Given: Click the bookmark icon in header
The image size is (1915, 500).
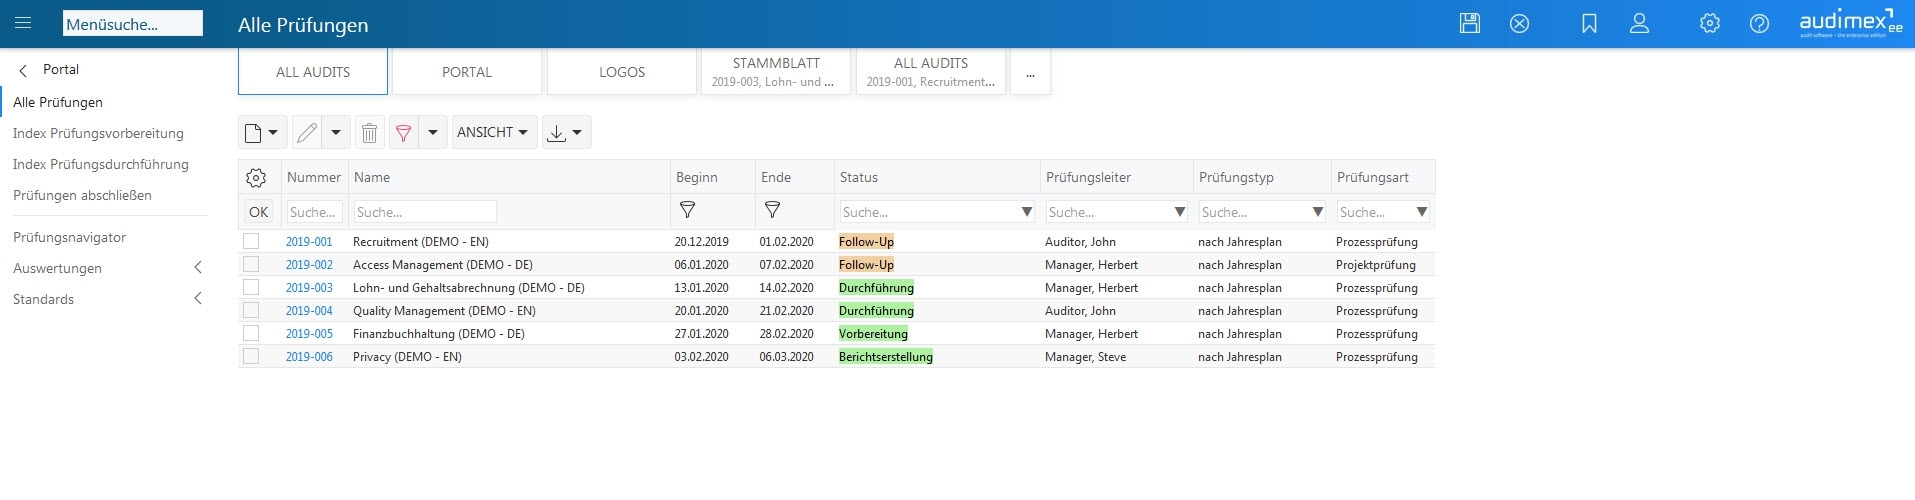Looking at the screenshot, I should 1589,24.
